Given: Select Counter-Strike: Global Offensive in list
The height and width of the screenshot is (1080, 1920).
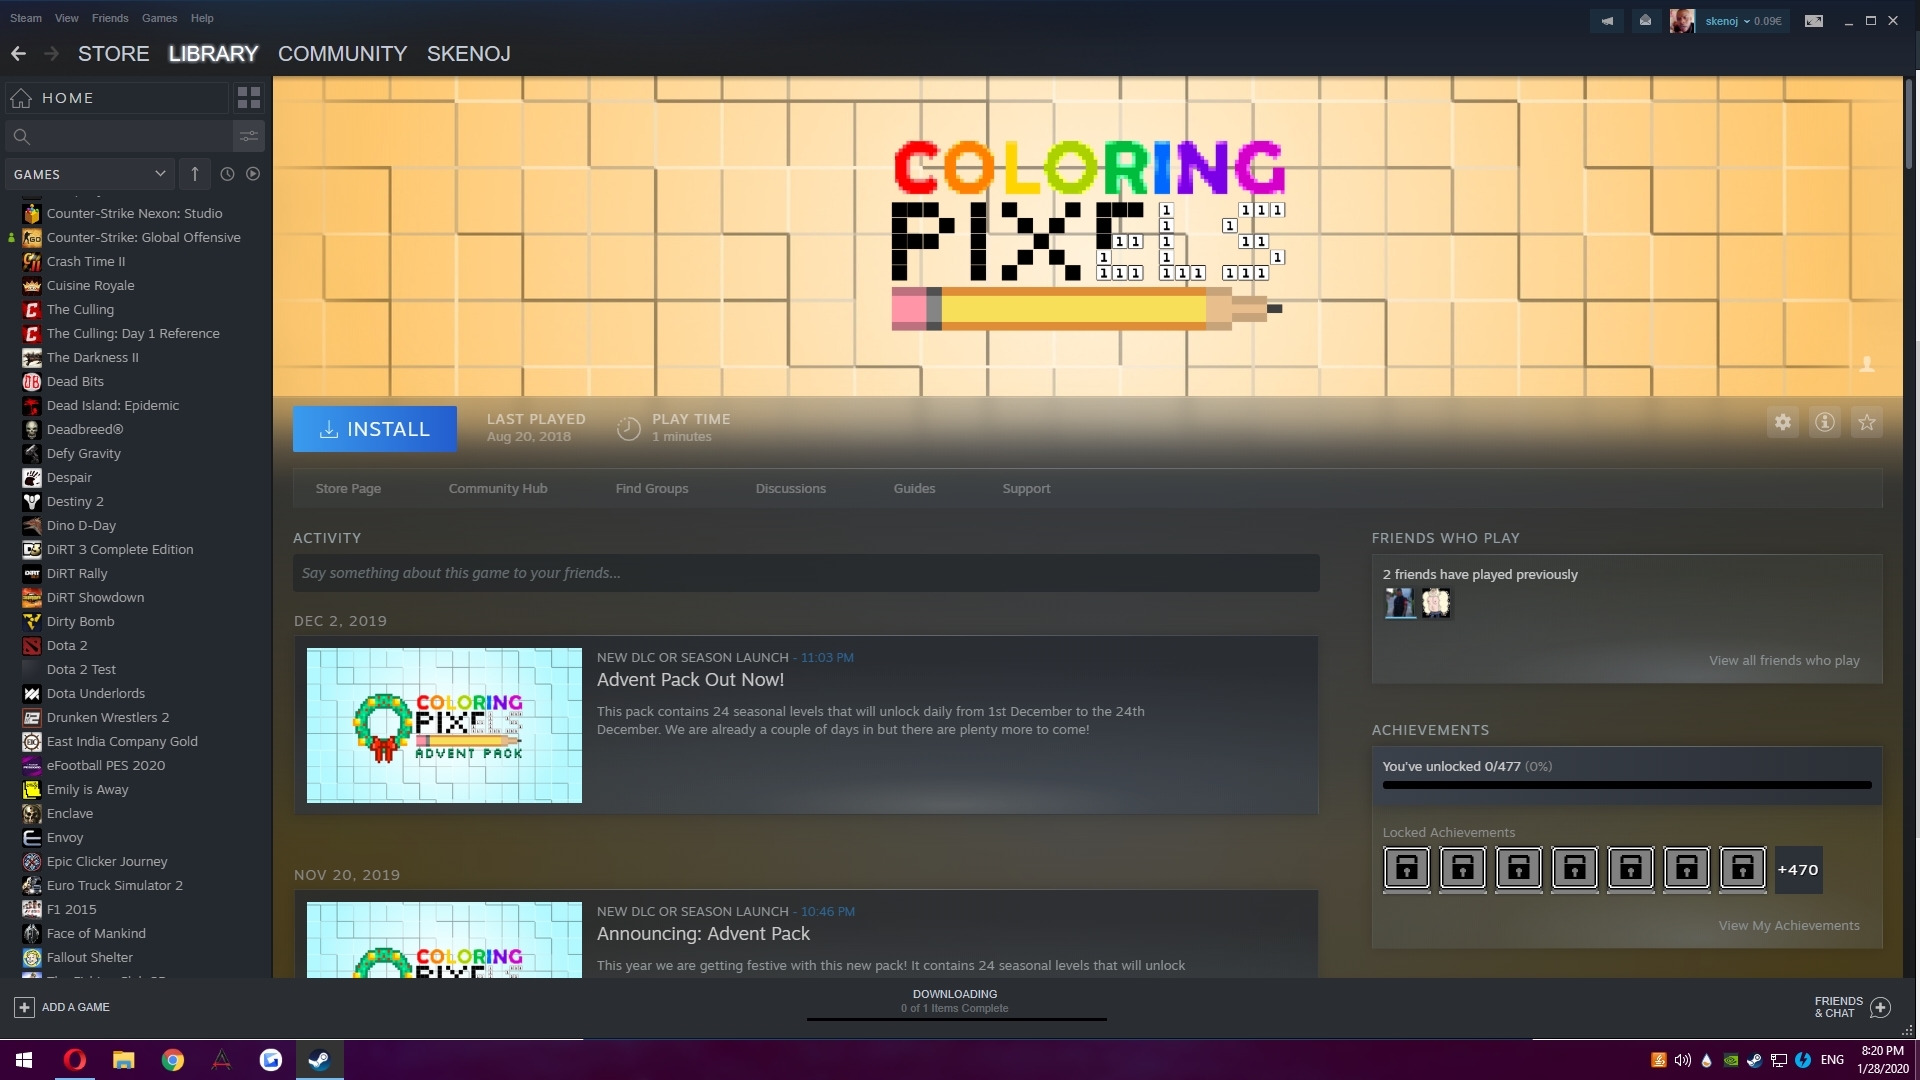Looking at the screenshot, I should click(144, 238).
